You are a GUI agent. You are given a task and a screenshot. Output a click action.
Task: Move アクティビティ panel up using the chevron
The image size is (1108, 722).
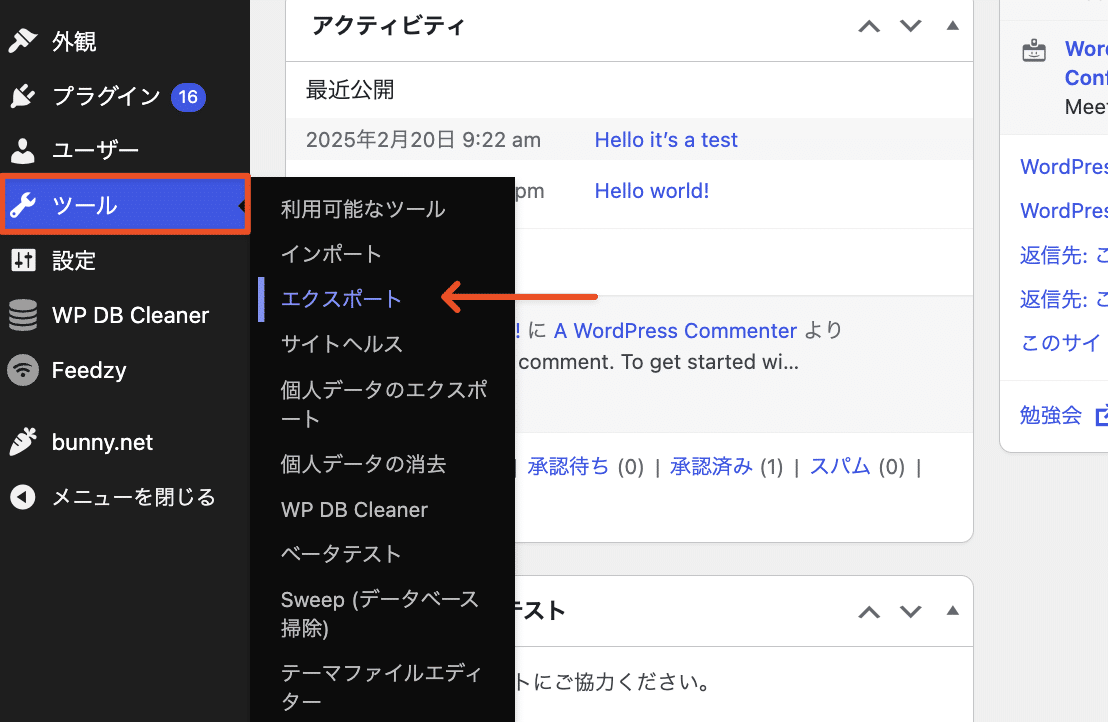[868, 26]
